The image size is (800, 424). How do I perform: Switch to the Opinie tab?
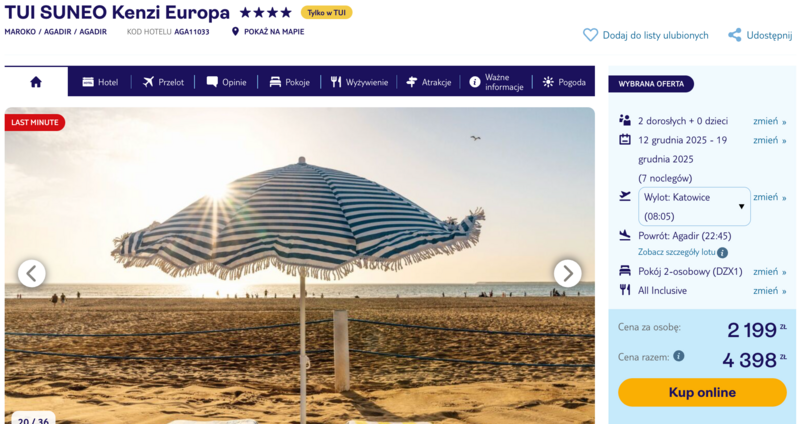227,82
